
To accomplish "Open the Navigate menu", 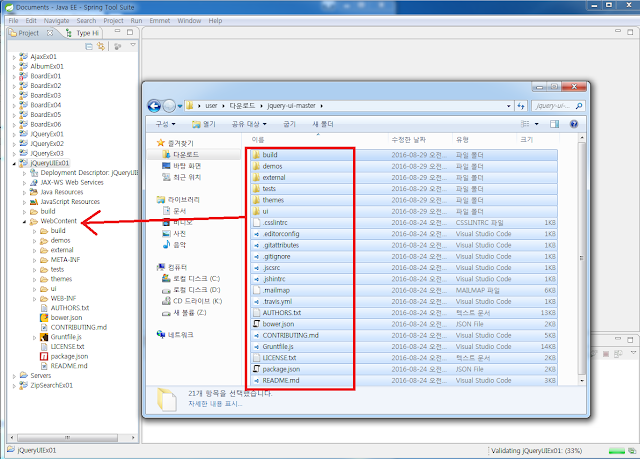I will pyautogui.click(x=56, y=21).
